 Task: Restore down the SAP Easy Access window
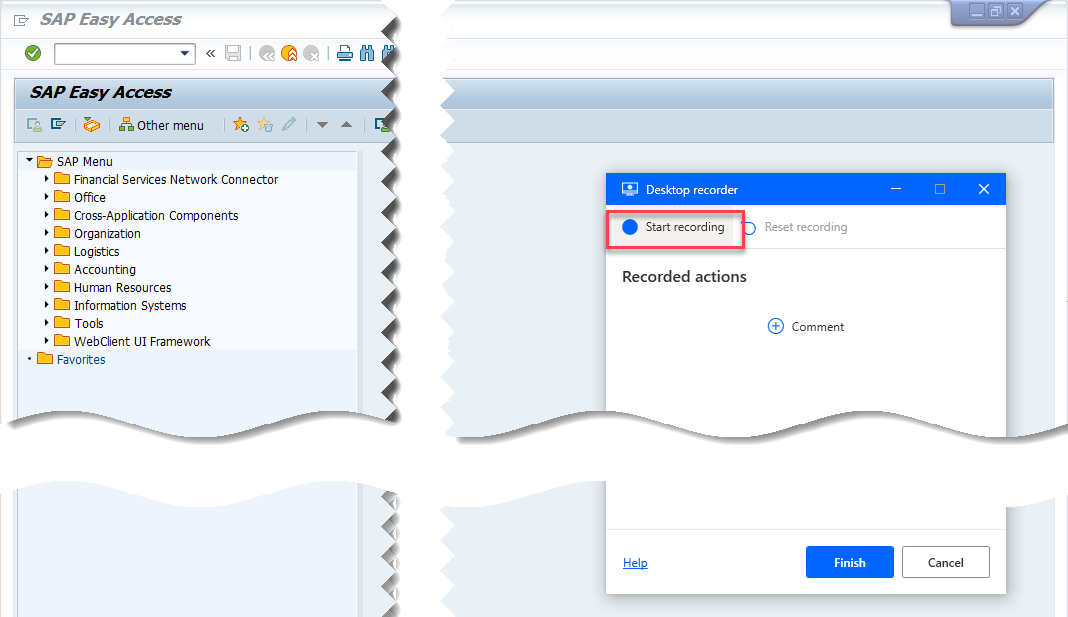pos(996,11)
